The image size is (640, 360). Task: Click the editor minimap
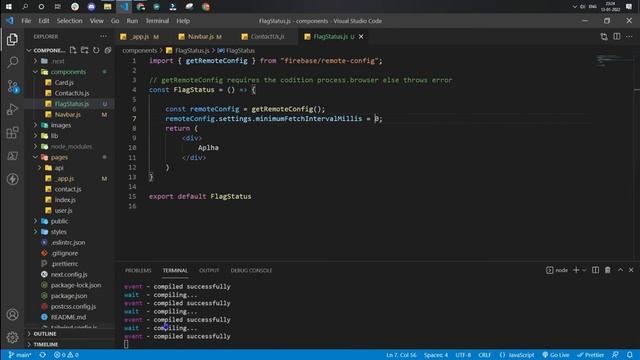coord(612,61)
